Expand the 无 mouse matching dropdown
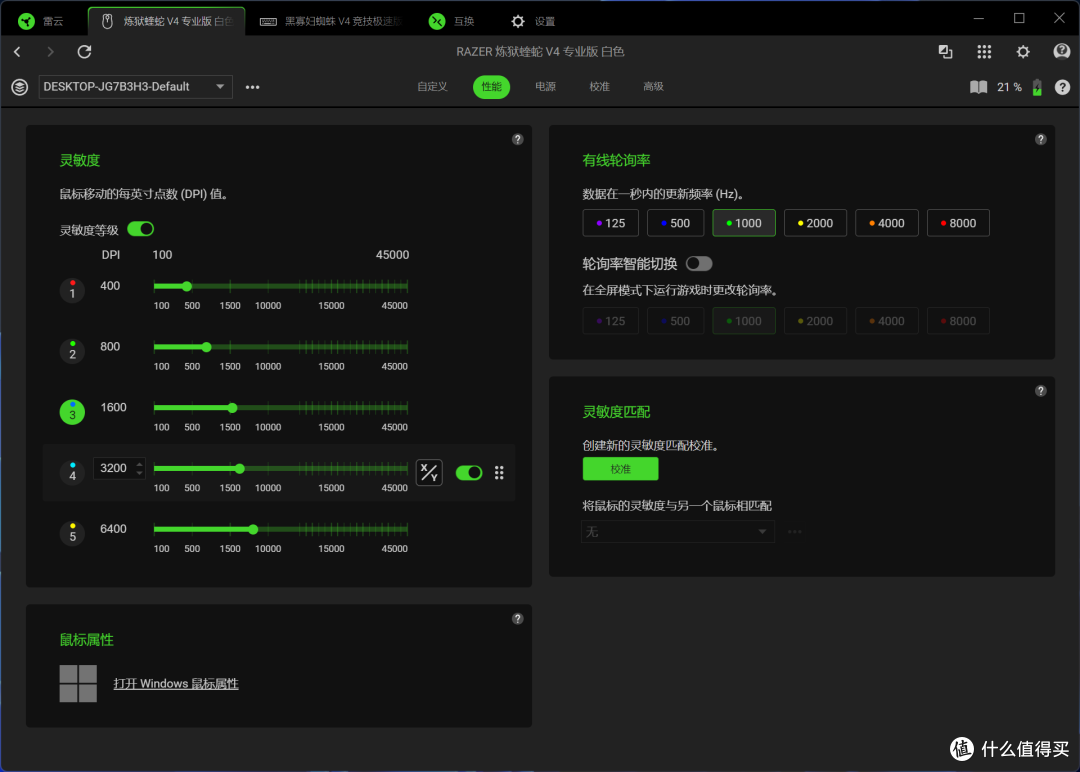 (678, 532)
